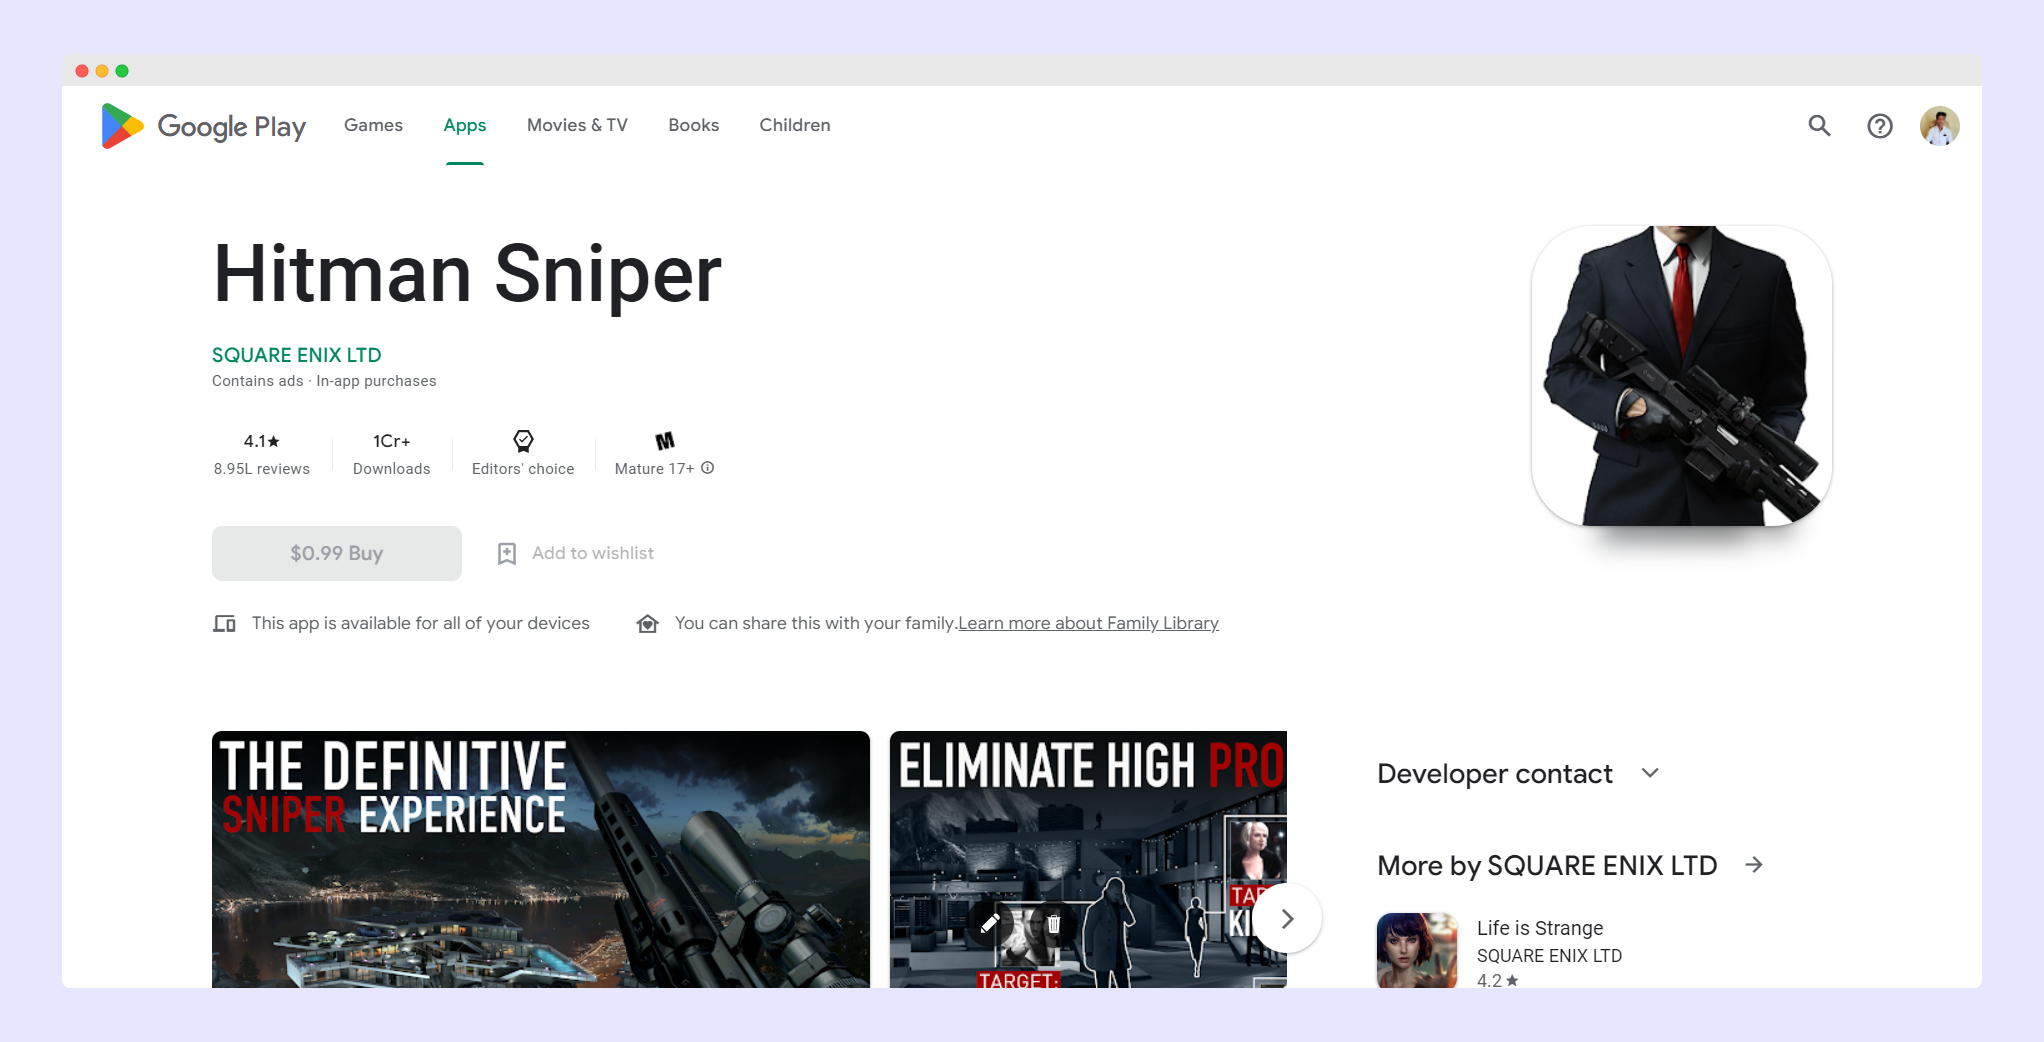Open the profile avatar menu

[x=1939, y=126]
